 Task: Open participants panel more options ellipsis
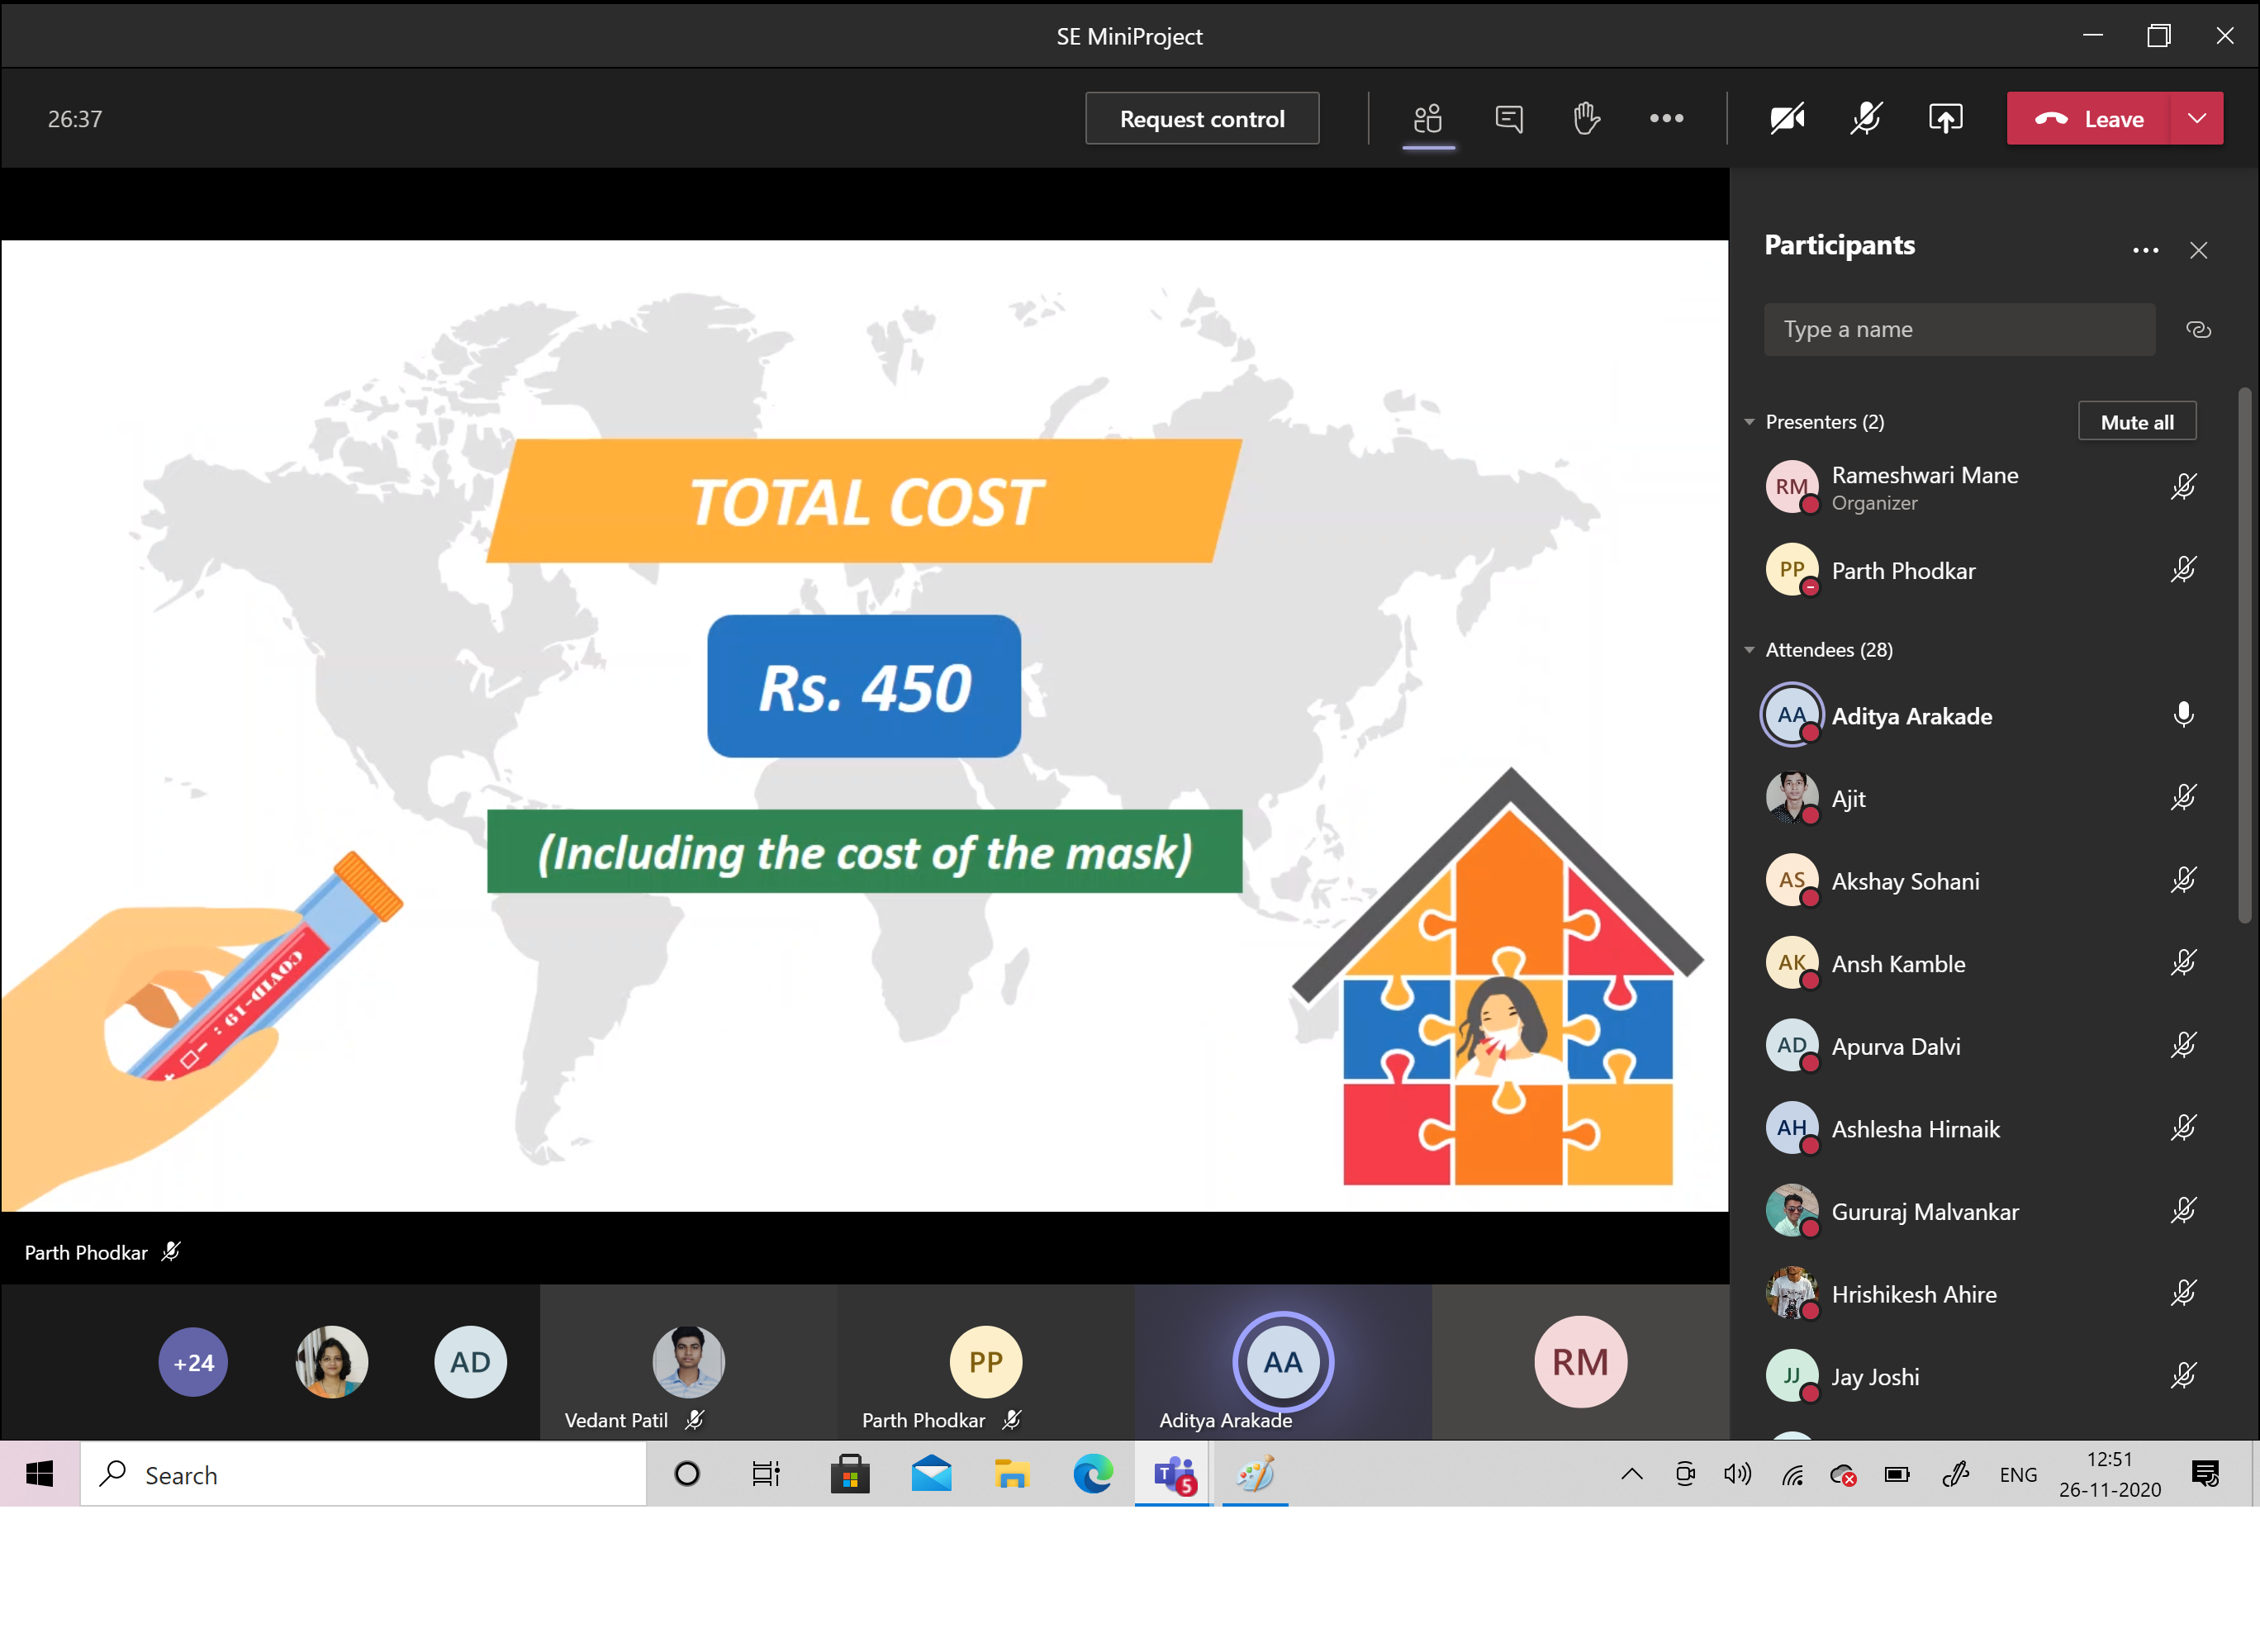point(2145,250)
